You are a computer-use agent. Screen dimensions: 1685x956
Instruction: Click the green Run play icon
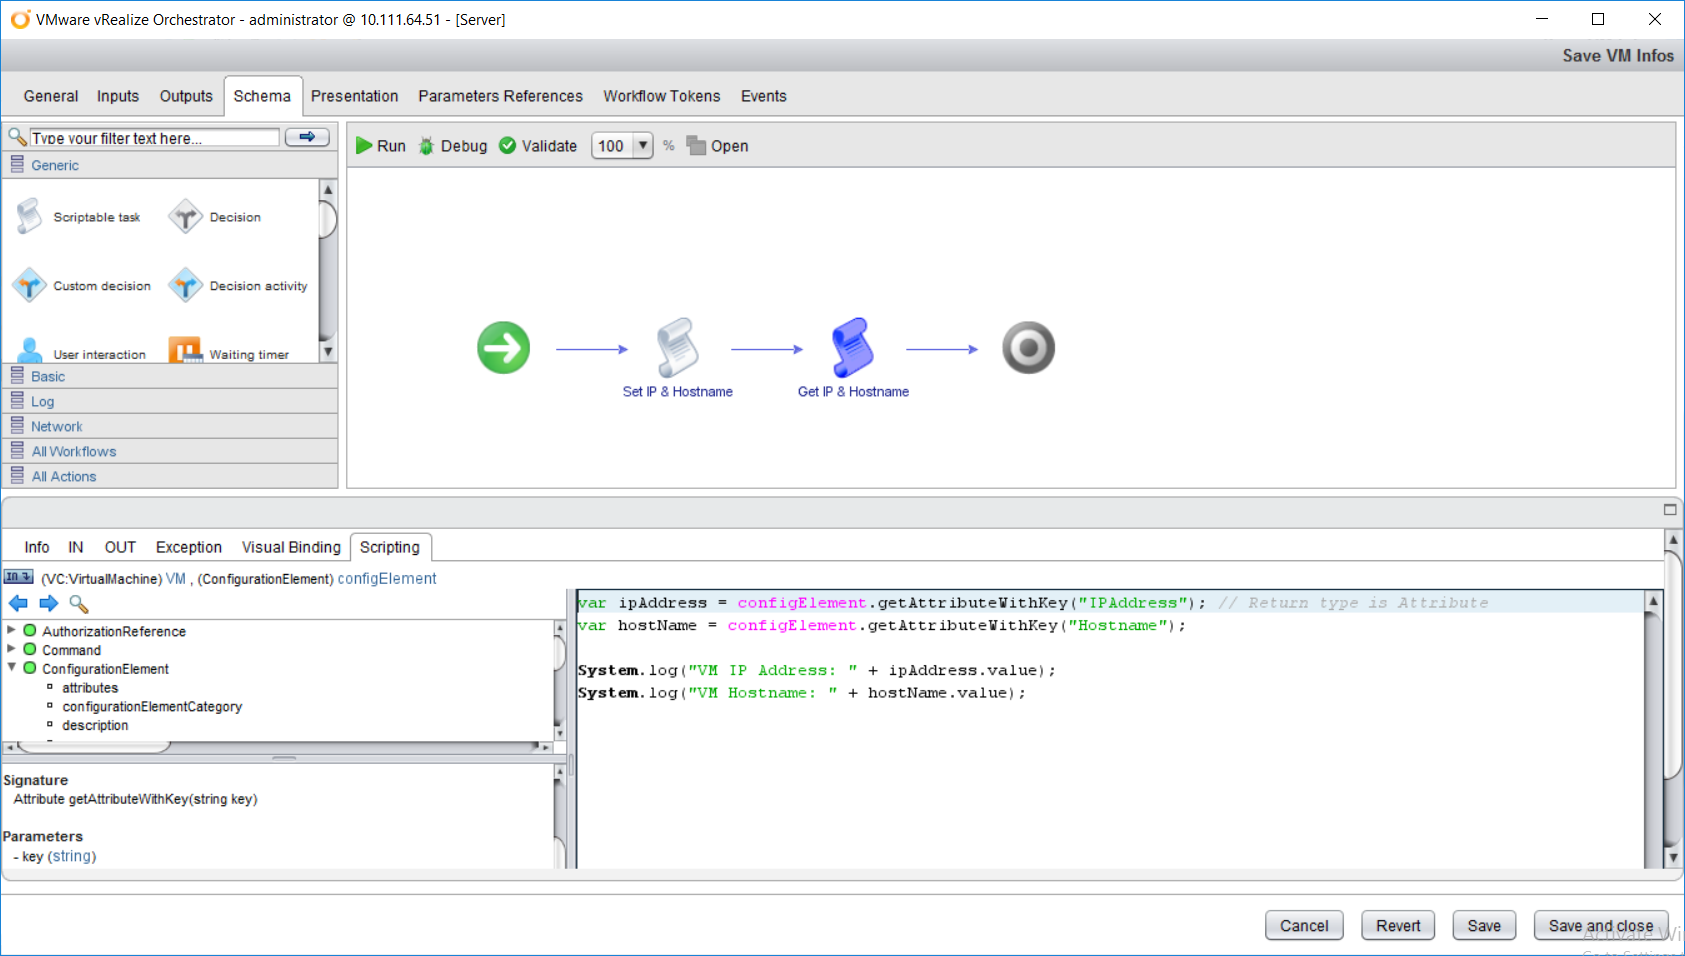tap(364, 146)
